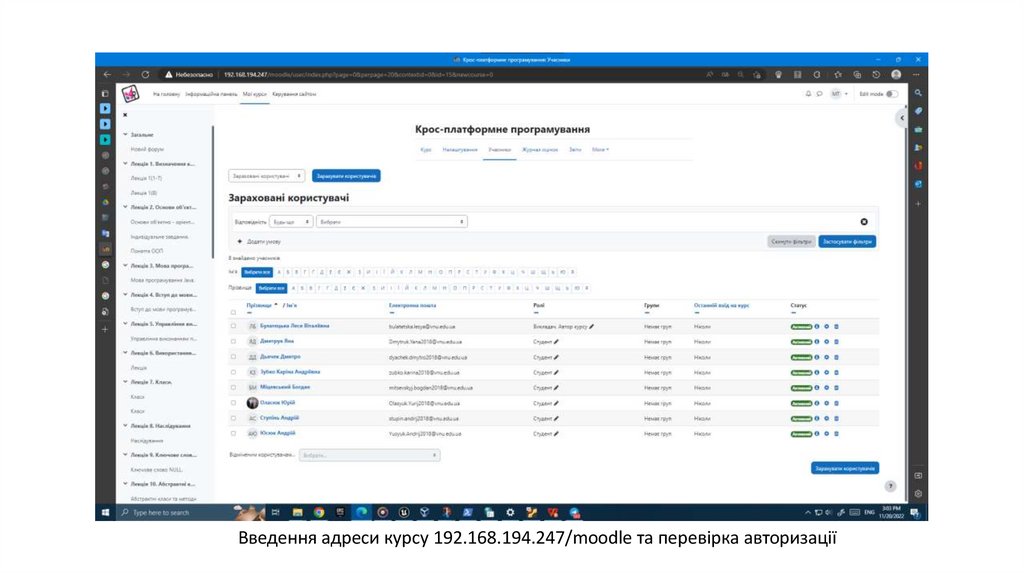This screenshot has height=574, width=1024.
Task: Open enrolment gear icon for Ступінь Андрій
Action: [826, 419]
